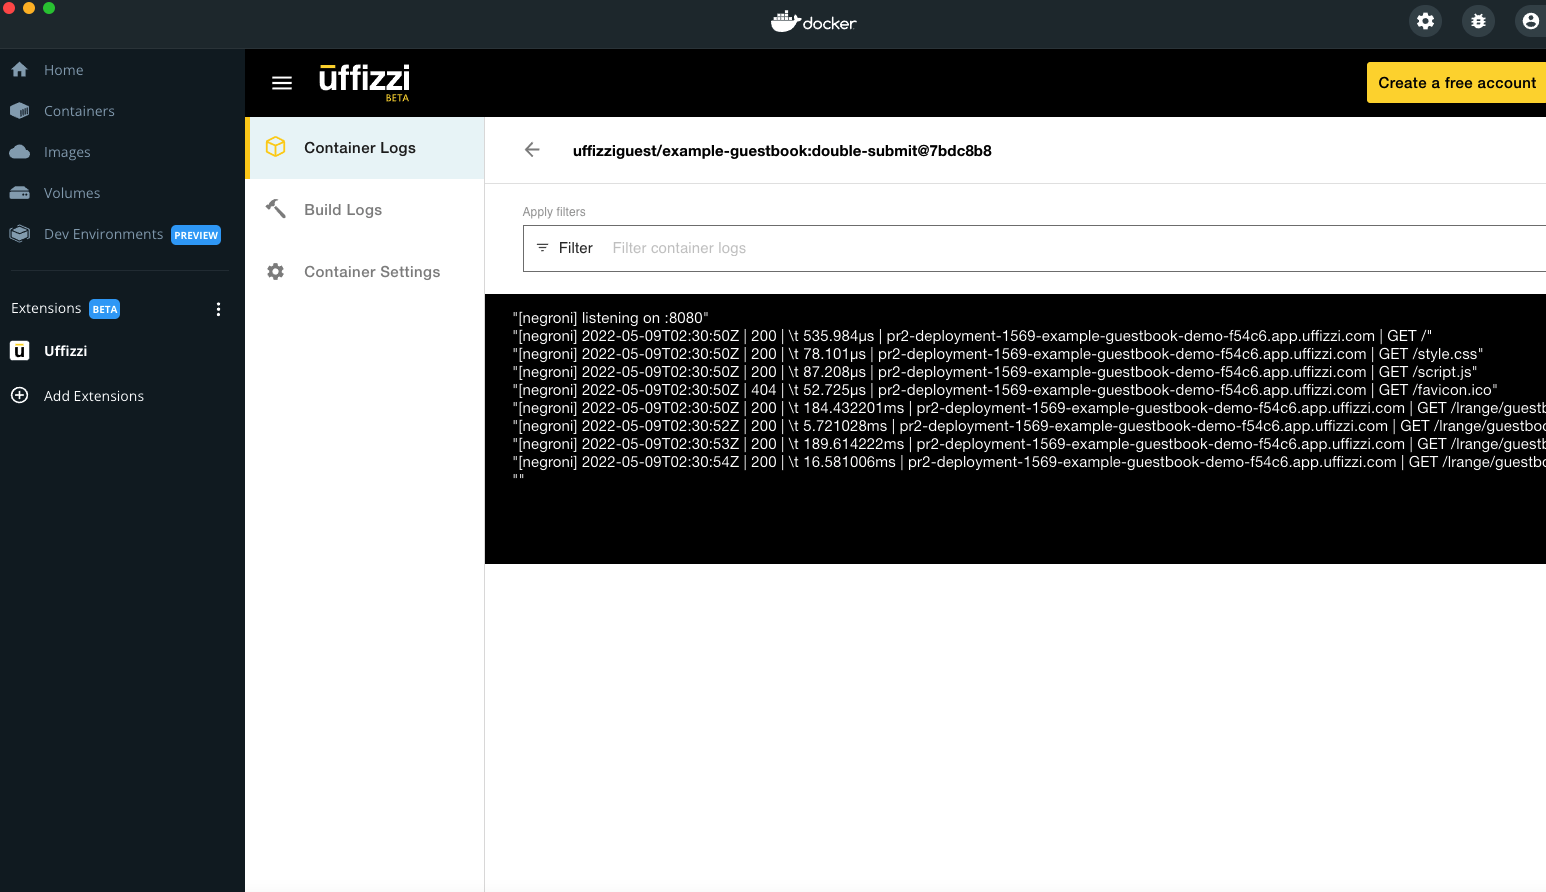Open Docker settings gear icon
The height and width of the screenshot is (892, 1546).
[x=1425, y=21]
